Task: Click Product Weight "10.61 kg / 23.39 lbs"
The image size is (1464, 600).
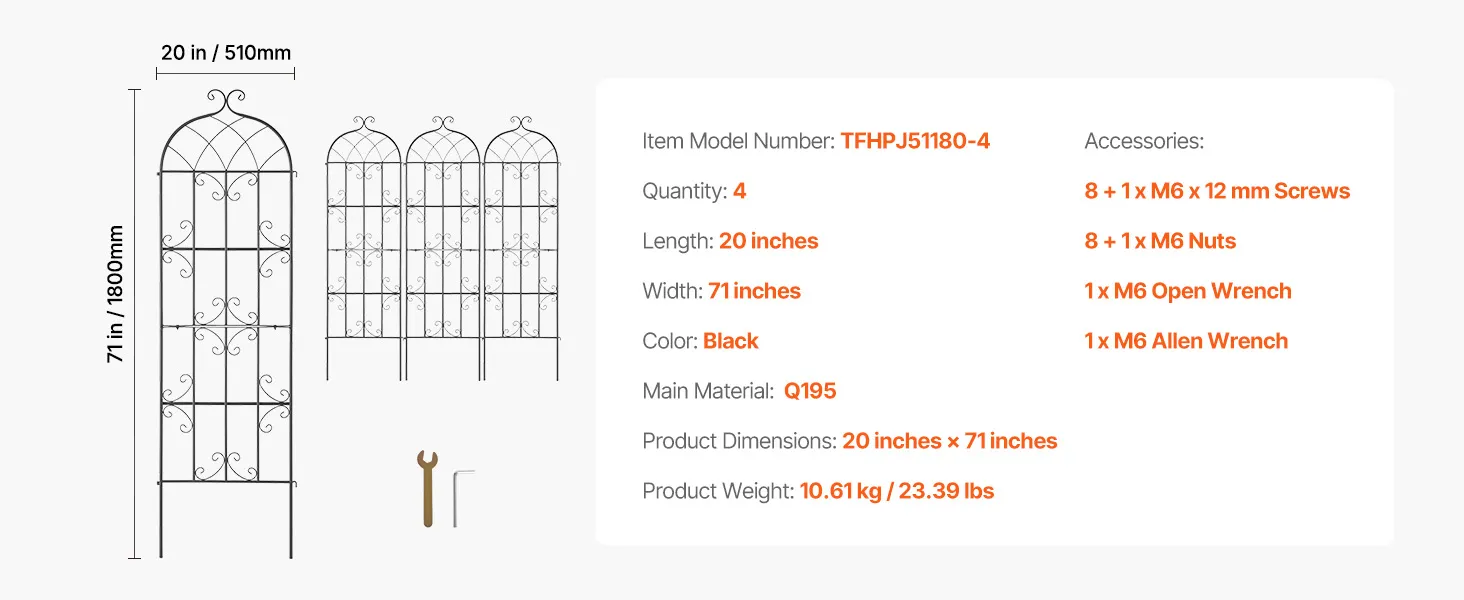Action: coord(896,491)
